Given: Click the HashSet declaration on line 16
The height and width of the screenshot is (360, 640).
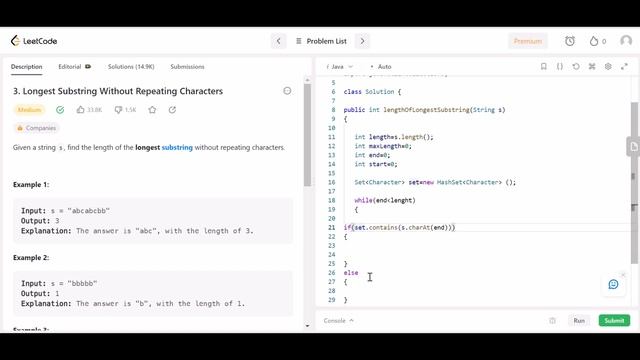Looking at the screenshot, I should tap(435, 182).
